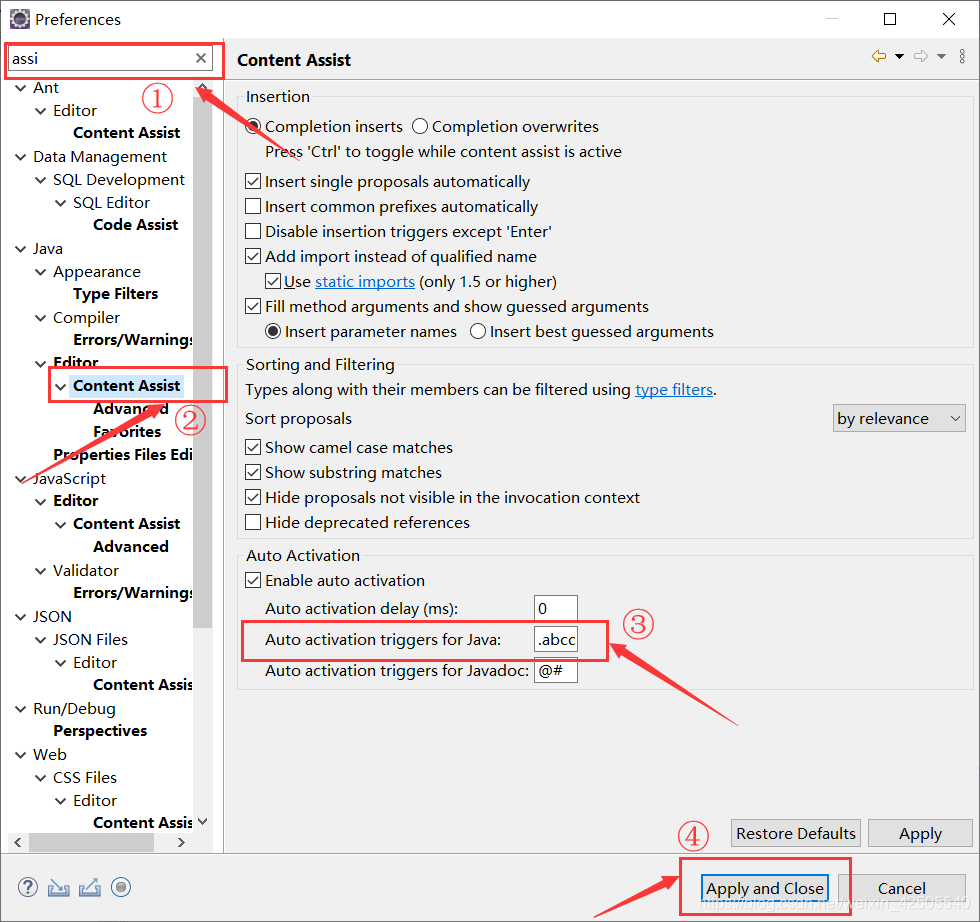Open the forward history dropdown arrow
The height and width of the screenshot is (922, 980).
[941, 56]
